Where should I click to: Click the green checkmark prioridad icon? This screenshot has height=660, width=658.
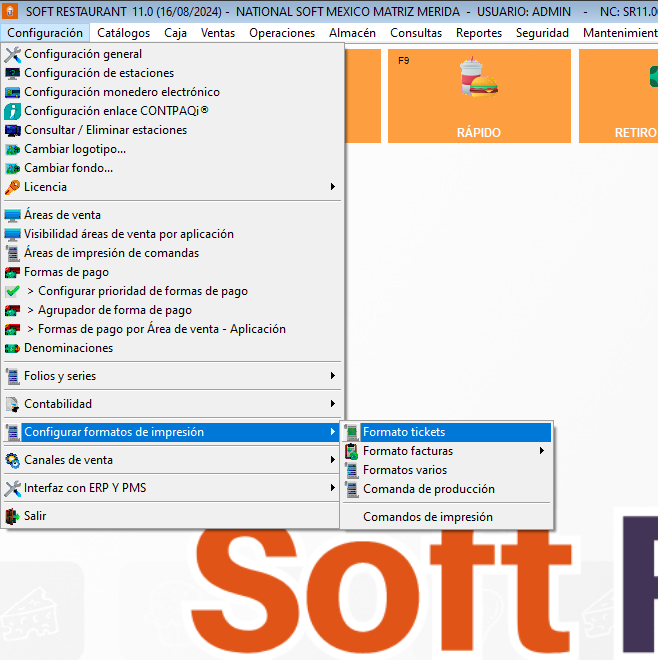(13, 291)
